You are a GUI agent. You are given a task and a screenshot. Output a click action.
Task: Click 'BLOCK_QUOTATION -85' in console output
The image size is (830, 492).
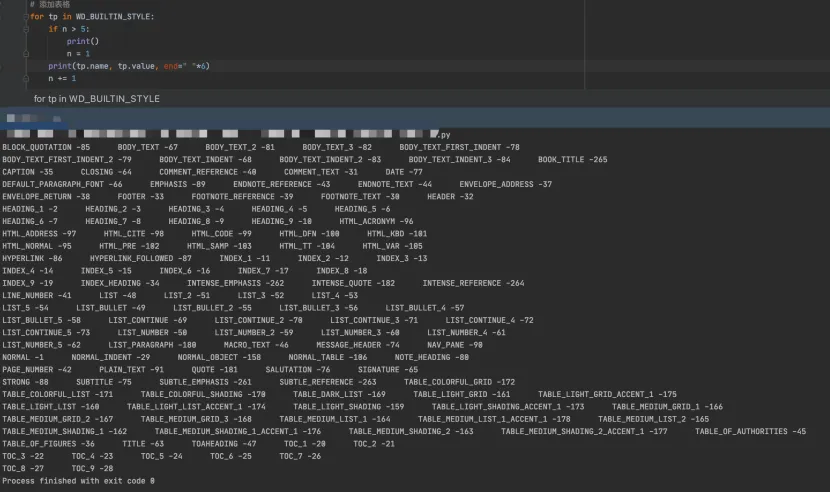[x=46, y=147]
